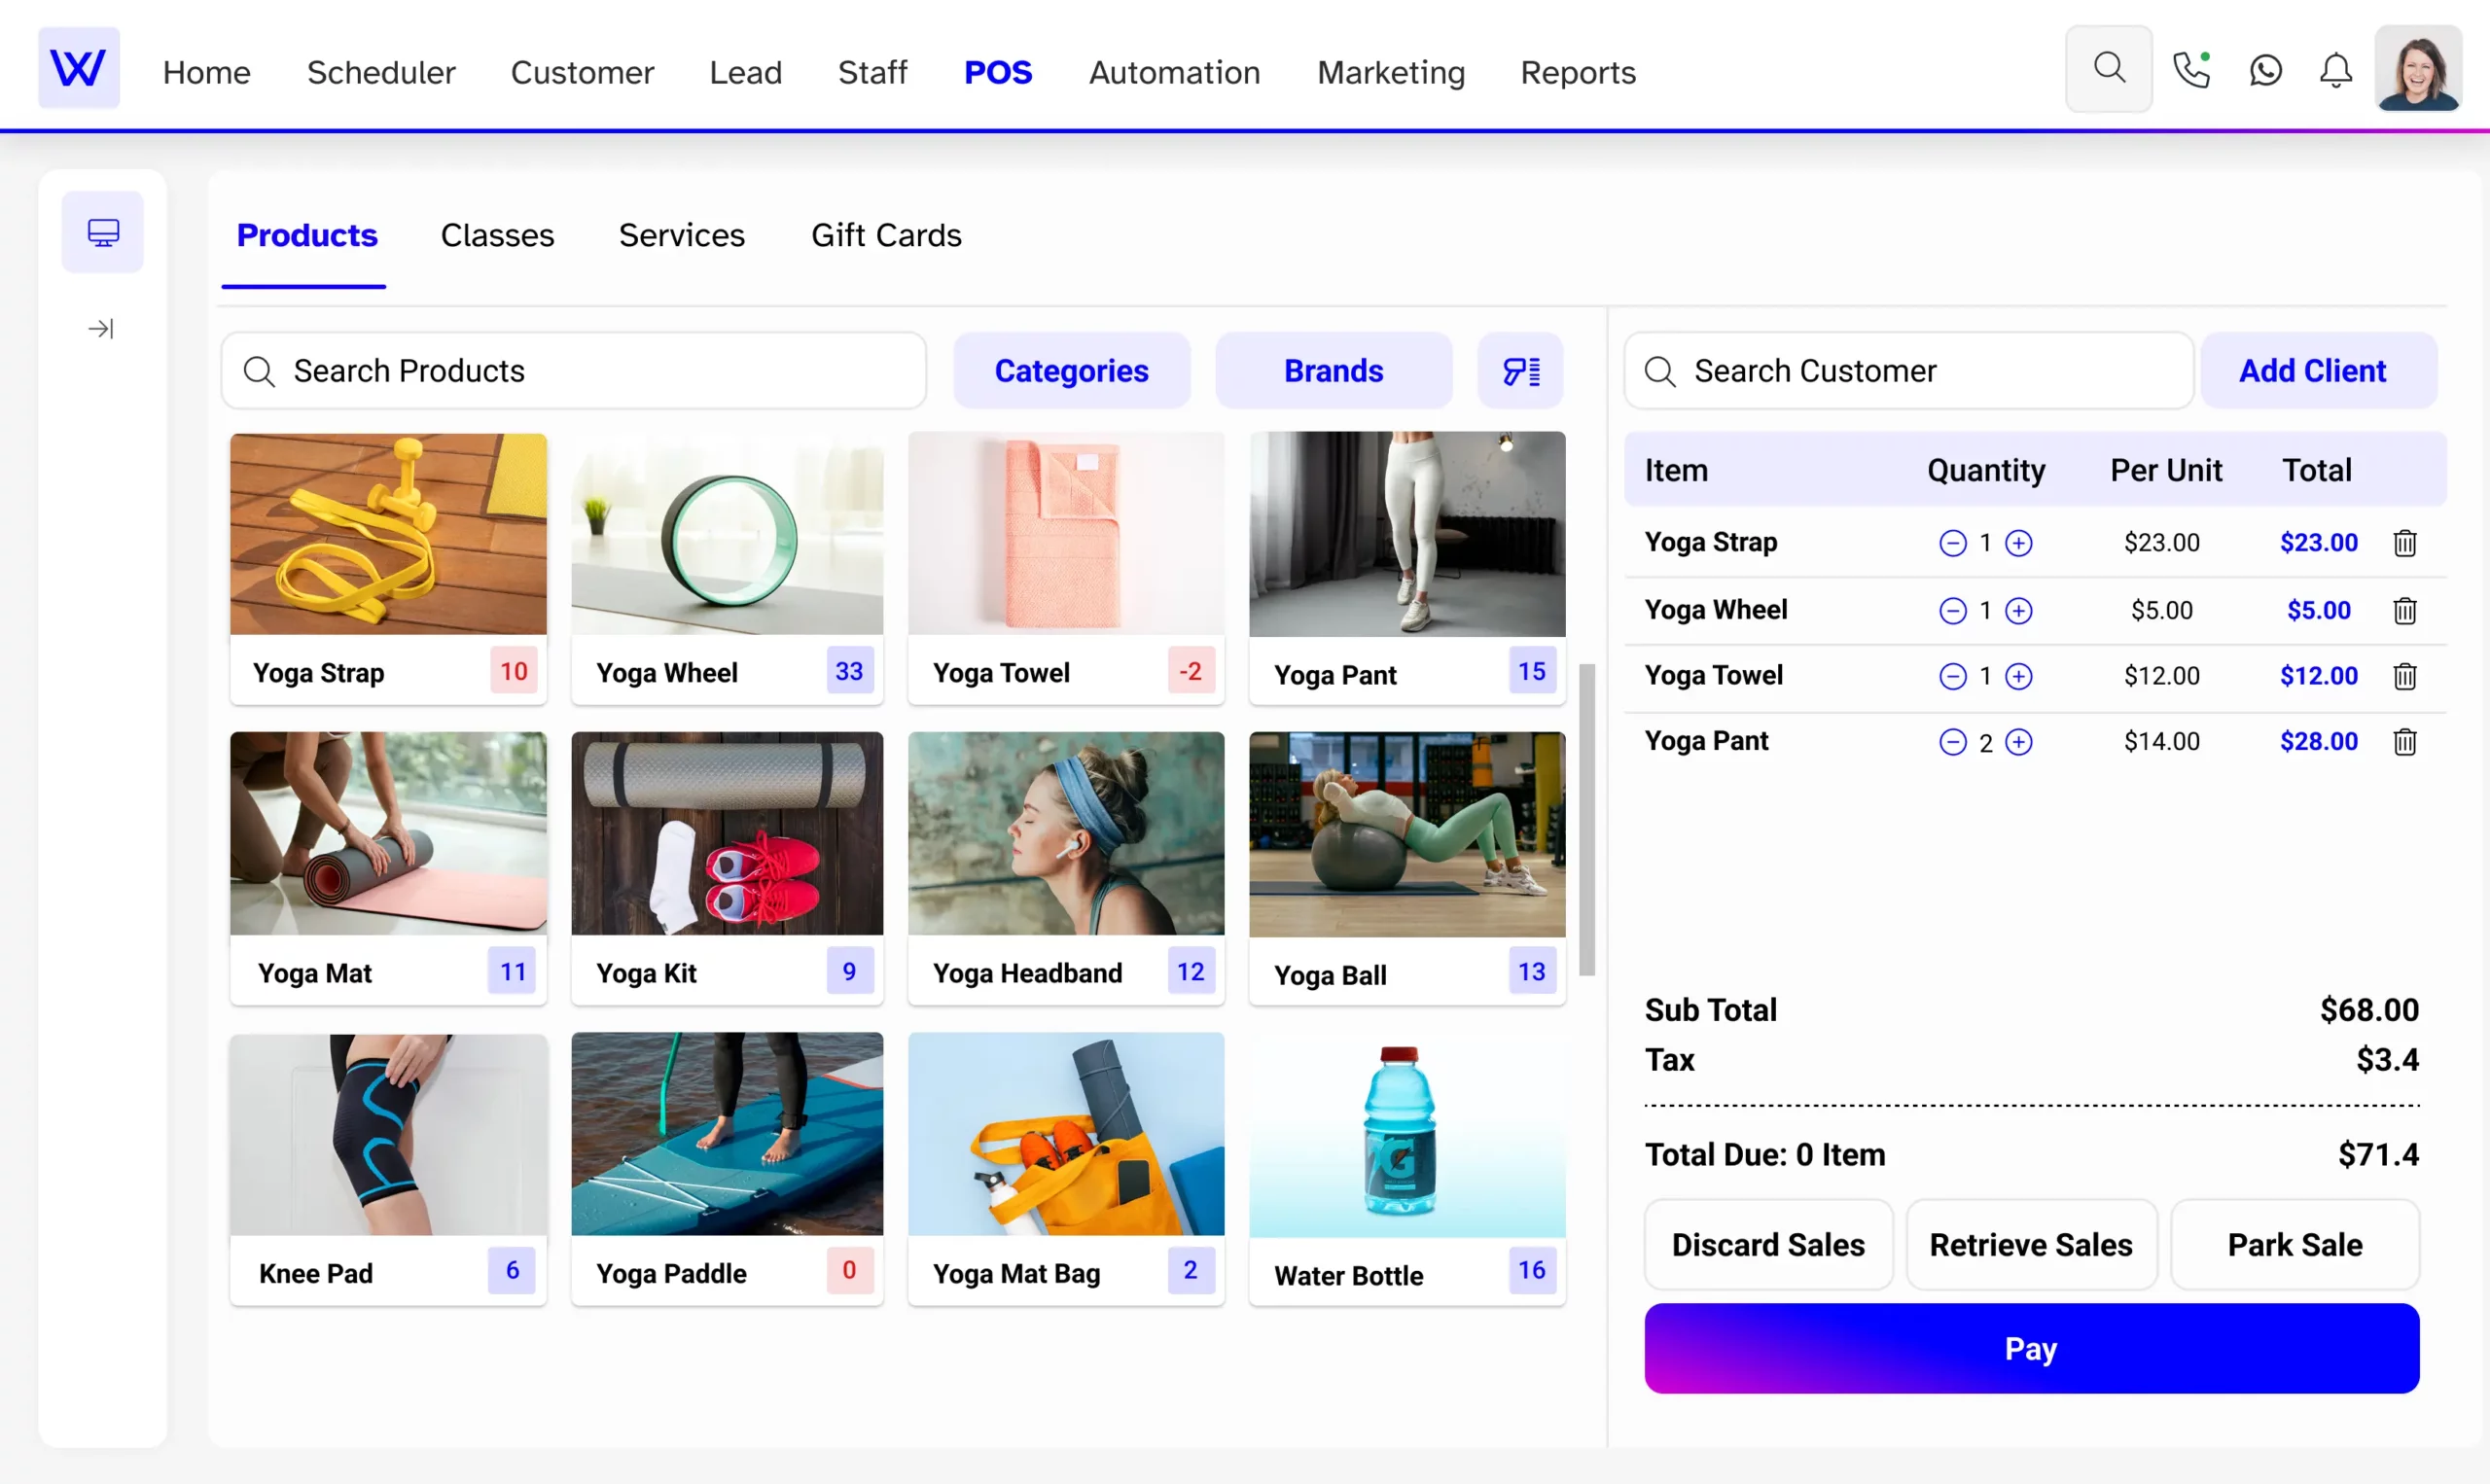The height and width of the screenshot is (1484, 2490).
Task: Click the filter/sort icon for products
Action: click(x=1520, y=370)
